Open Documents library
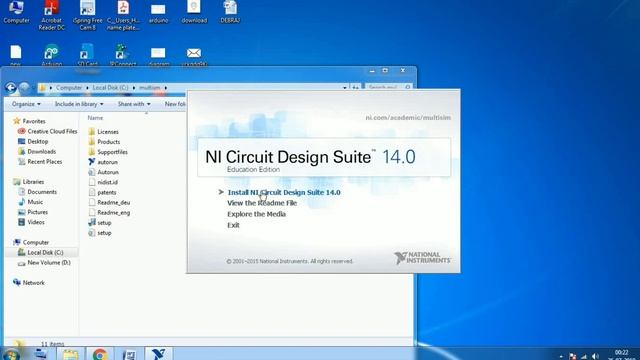The image size is (640, 360). point(38,192)
